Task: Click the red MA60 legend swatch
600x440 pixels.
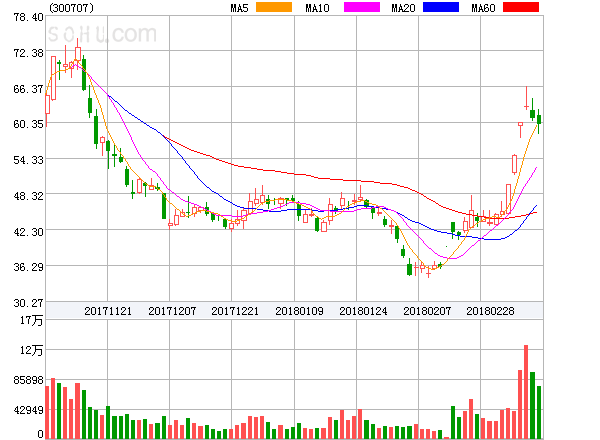Action: 521,7
